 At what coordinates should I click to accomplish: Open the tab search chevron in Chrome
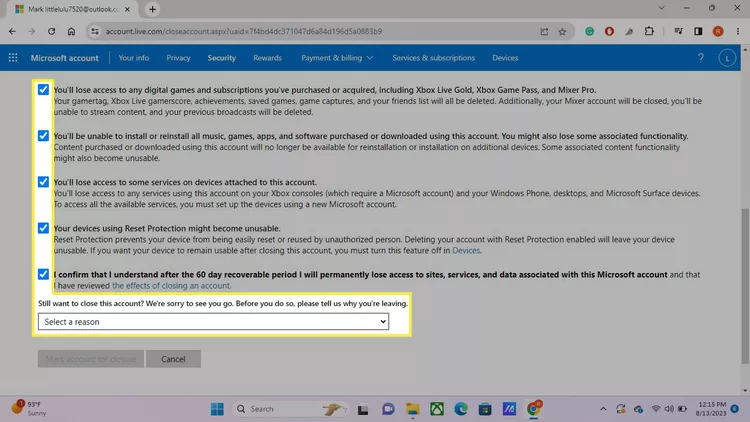(x=662, y=8)
